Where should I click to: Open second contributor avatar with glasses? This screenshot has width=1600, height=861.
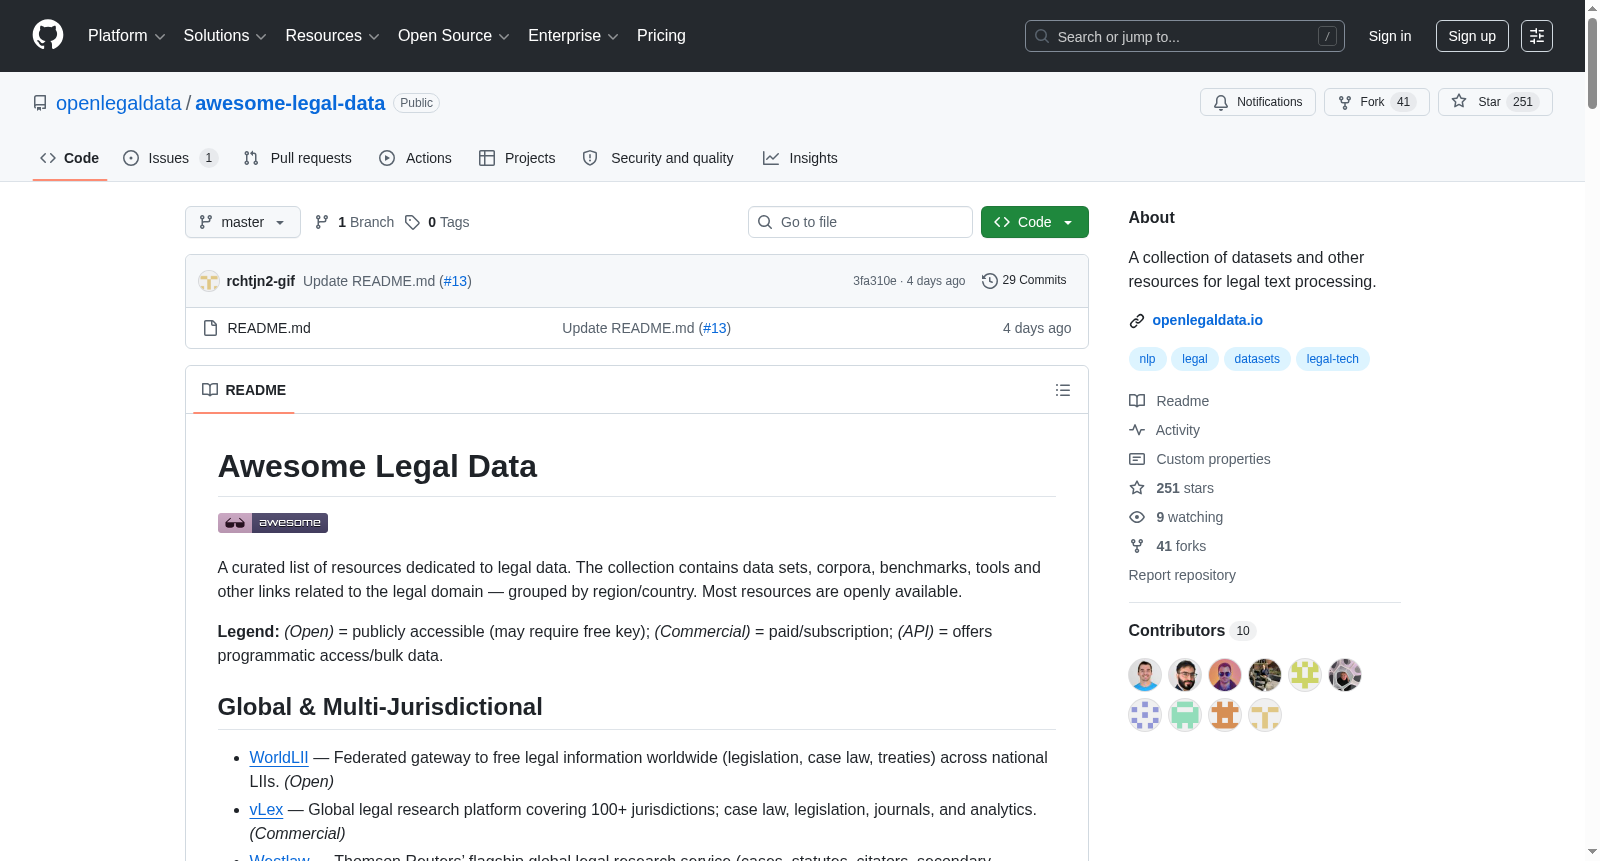1185,675
